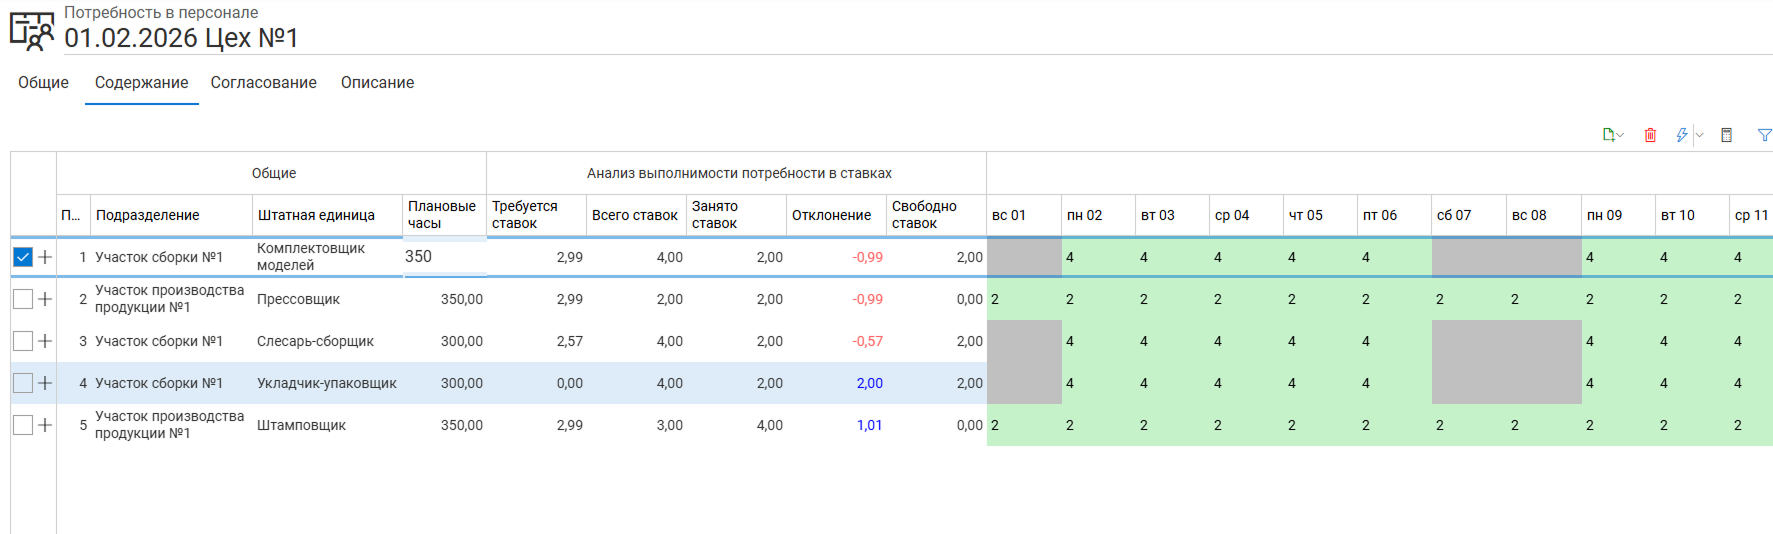Tick the checkbox for row 4 Укладчик-упаковщик
This screenshot has height=534, width=1773.
tap(23, 383)
